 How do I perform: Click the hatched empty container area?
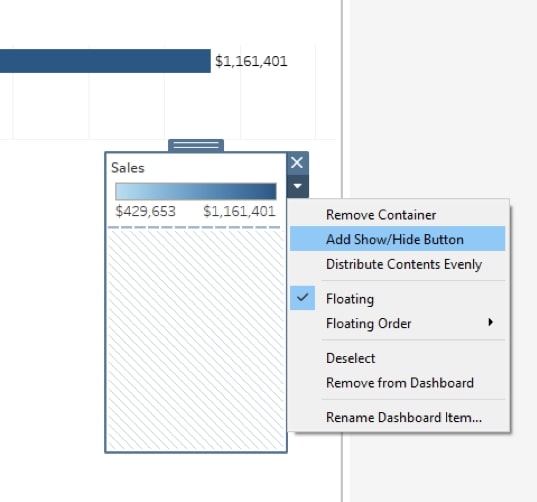(196, 340)
